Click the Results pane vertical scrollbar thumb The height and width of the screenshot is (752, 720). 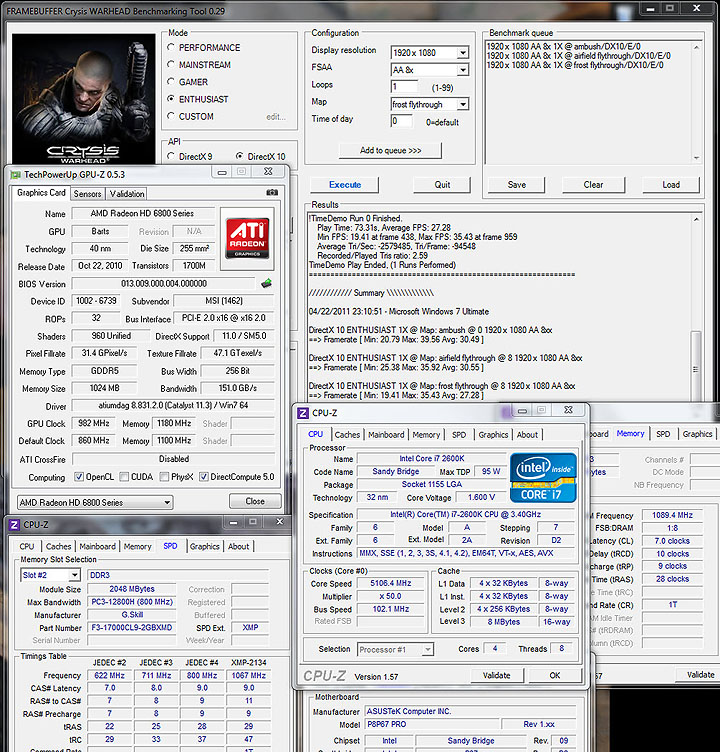[696, 365]
